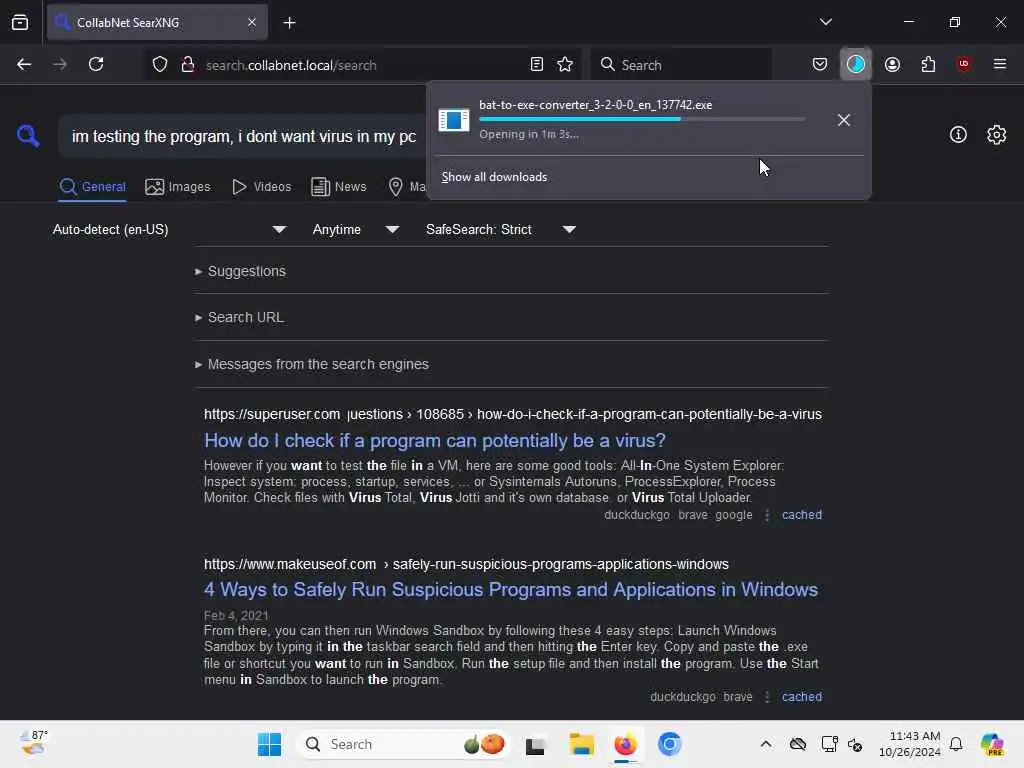
Task: Switch to the Images tab
Action: (178, 187)
